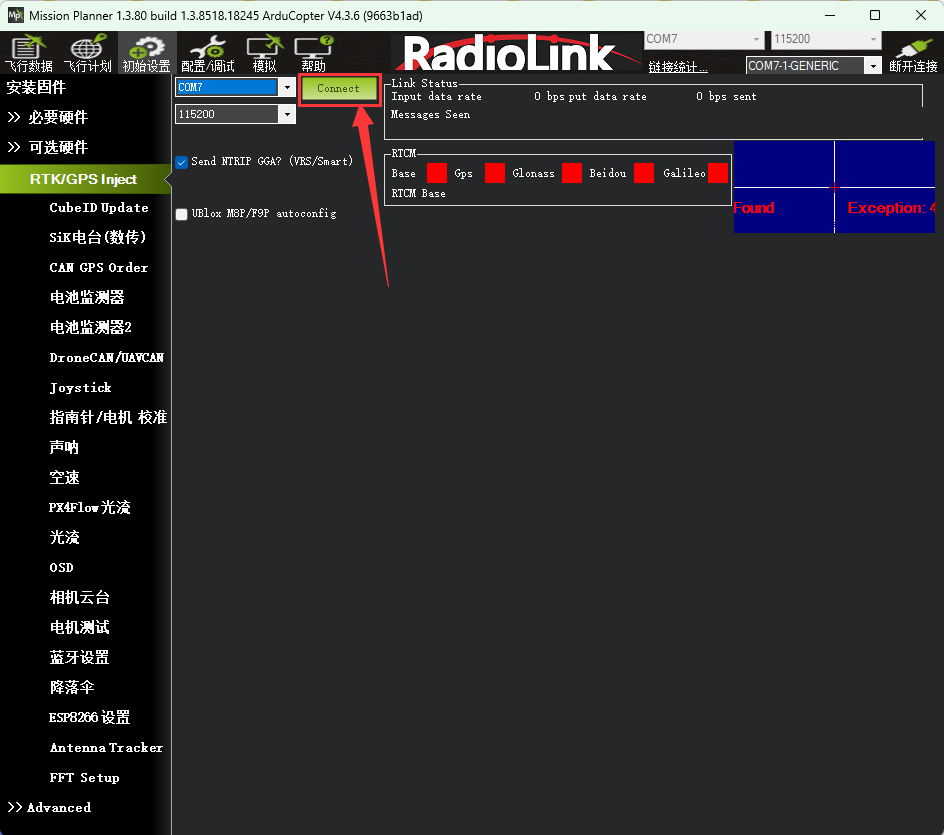Image resolution: width=944 pixels, height=835 pixels.
Task: Open the COM7 port dropdown in RTK panel
Action: tap(287, 88)
